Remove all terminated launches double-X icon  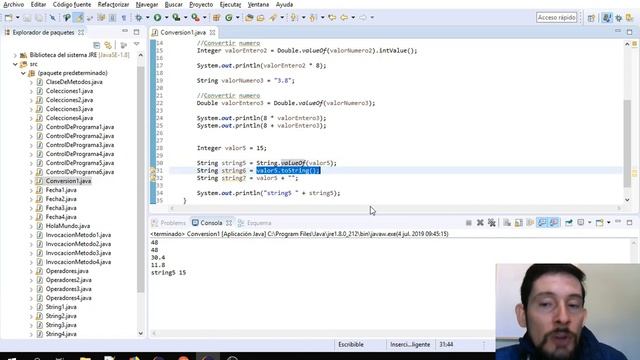click(492, 222)
